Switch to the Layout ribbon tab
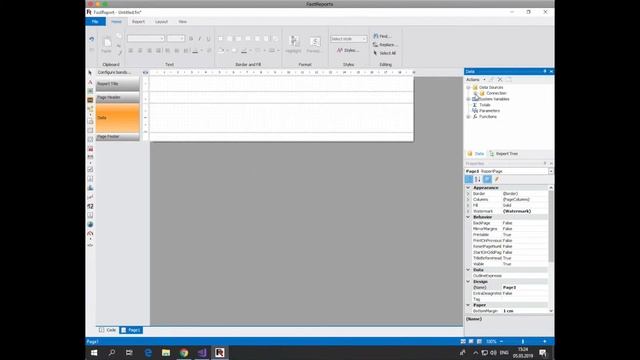 coord(161,22)
